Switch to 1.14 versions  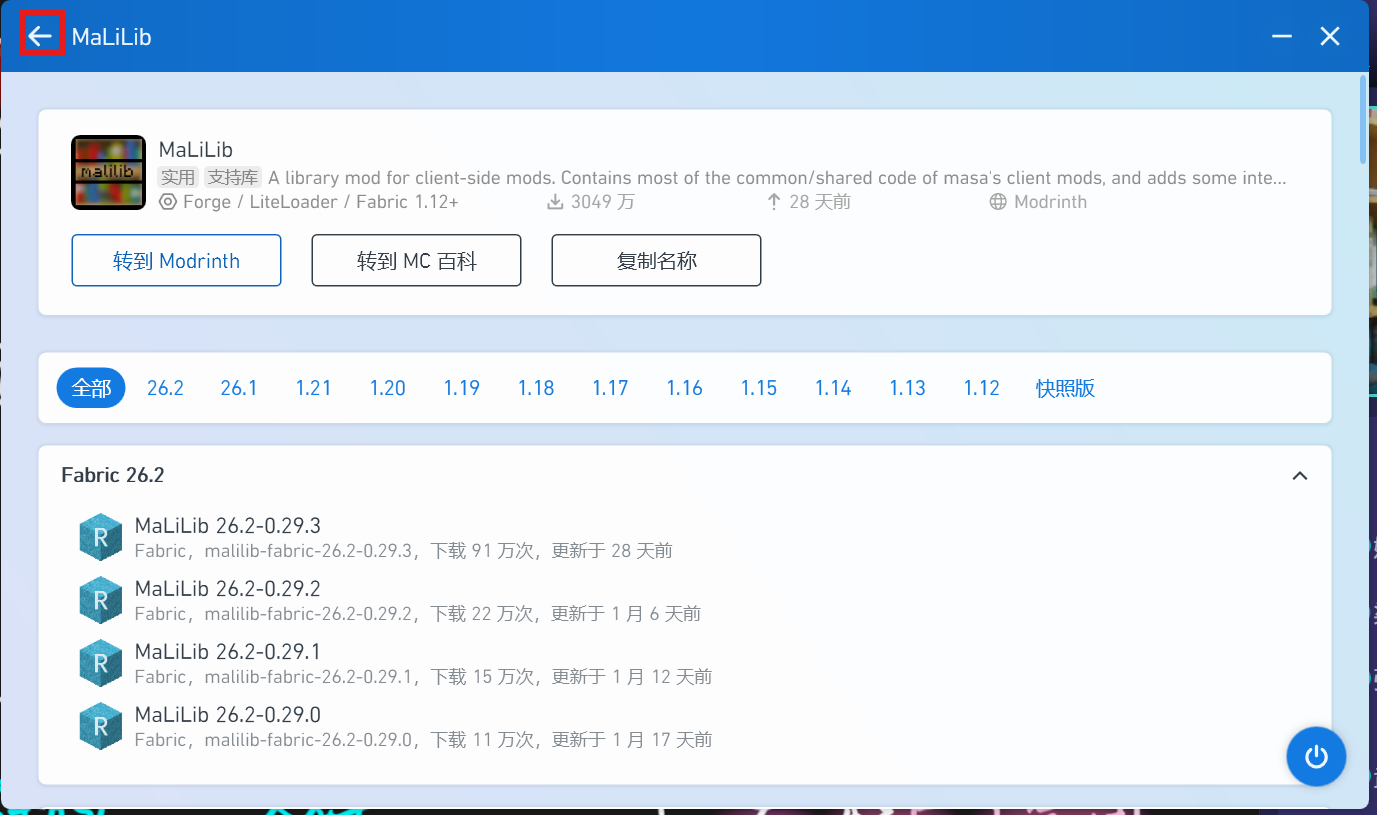833,388
